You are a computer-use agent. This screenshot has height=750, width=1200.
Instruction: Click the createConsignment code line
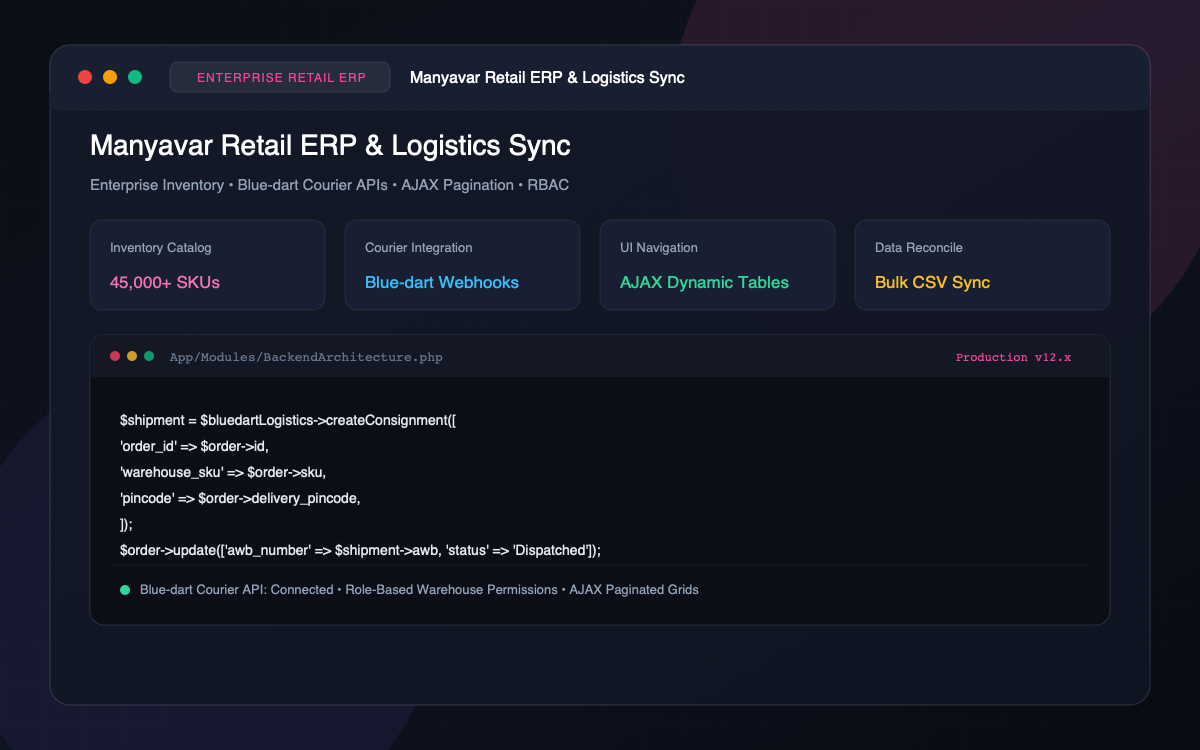(x=288, y=420)
